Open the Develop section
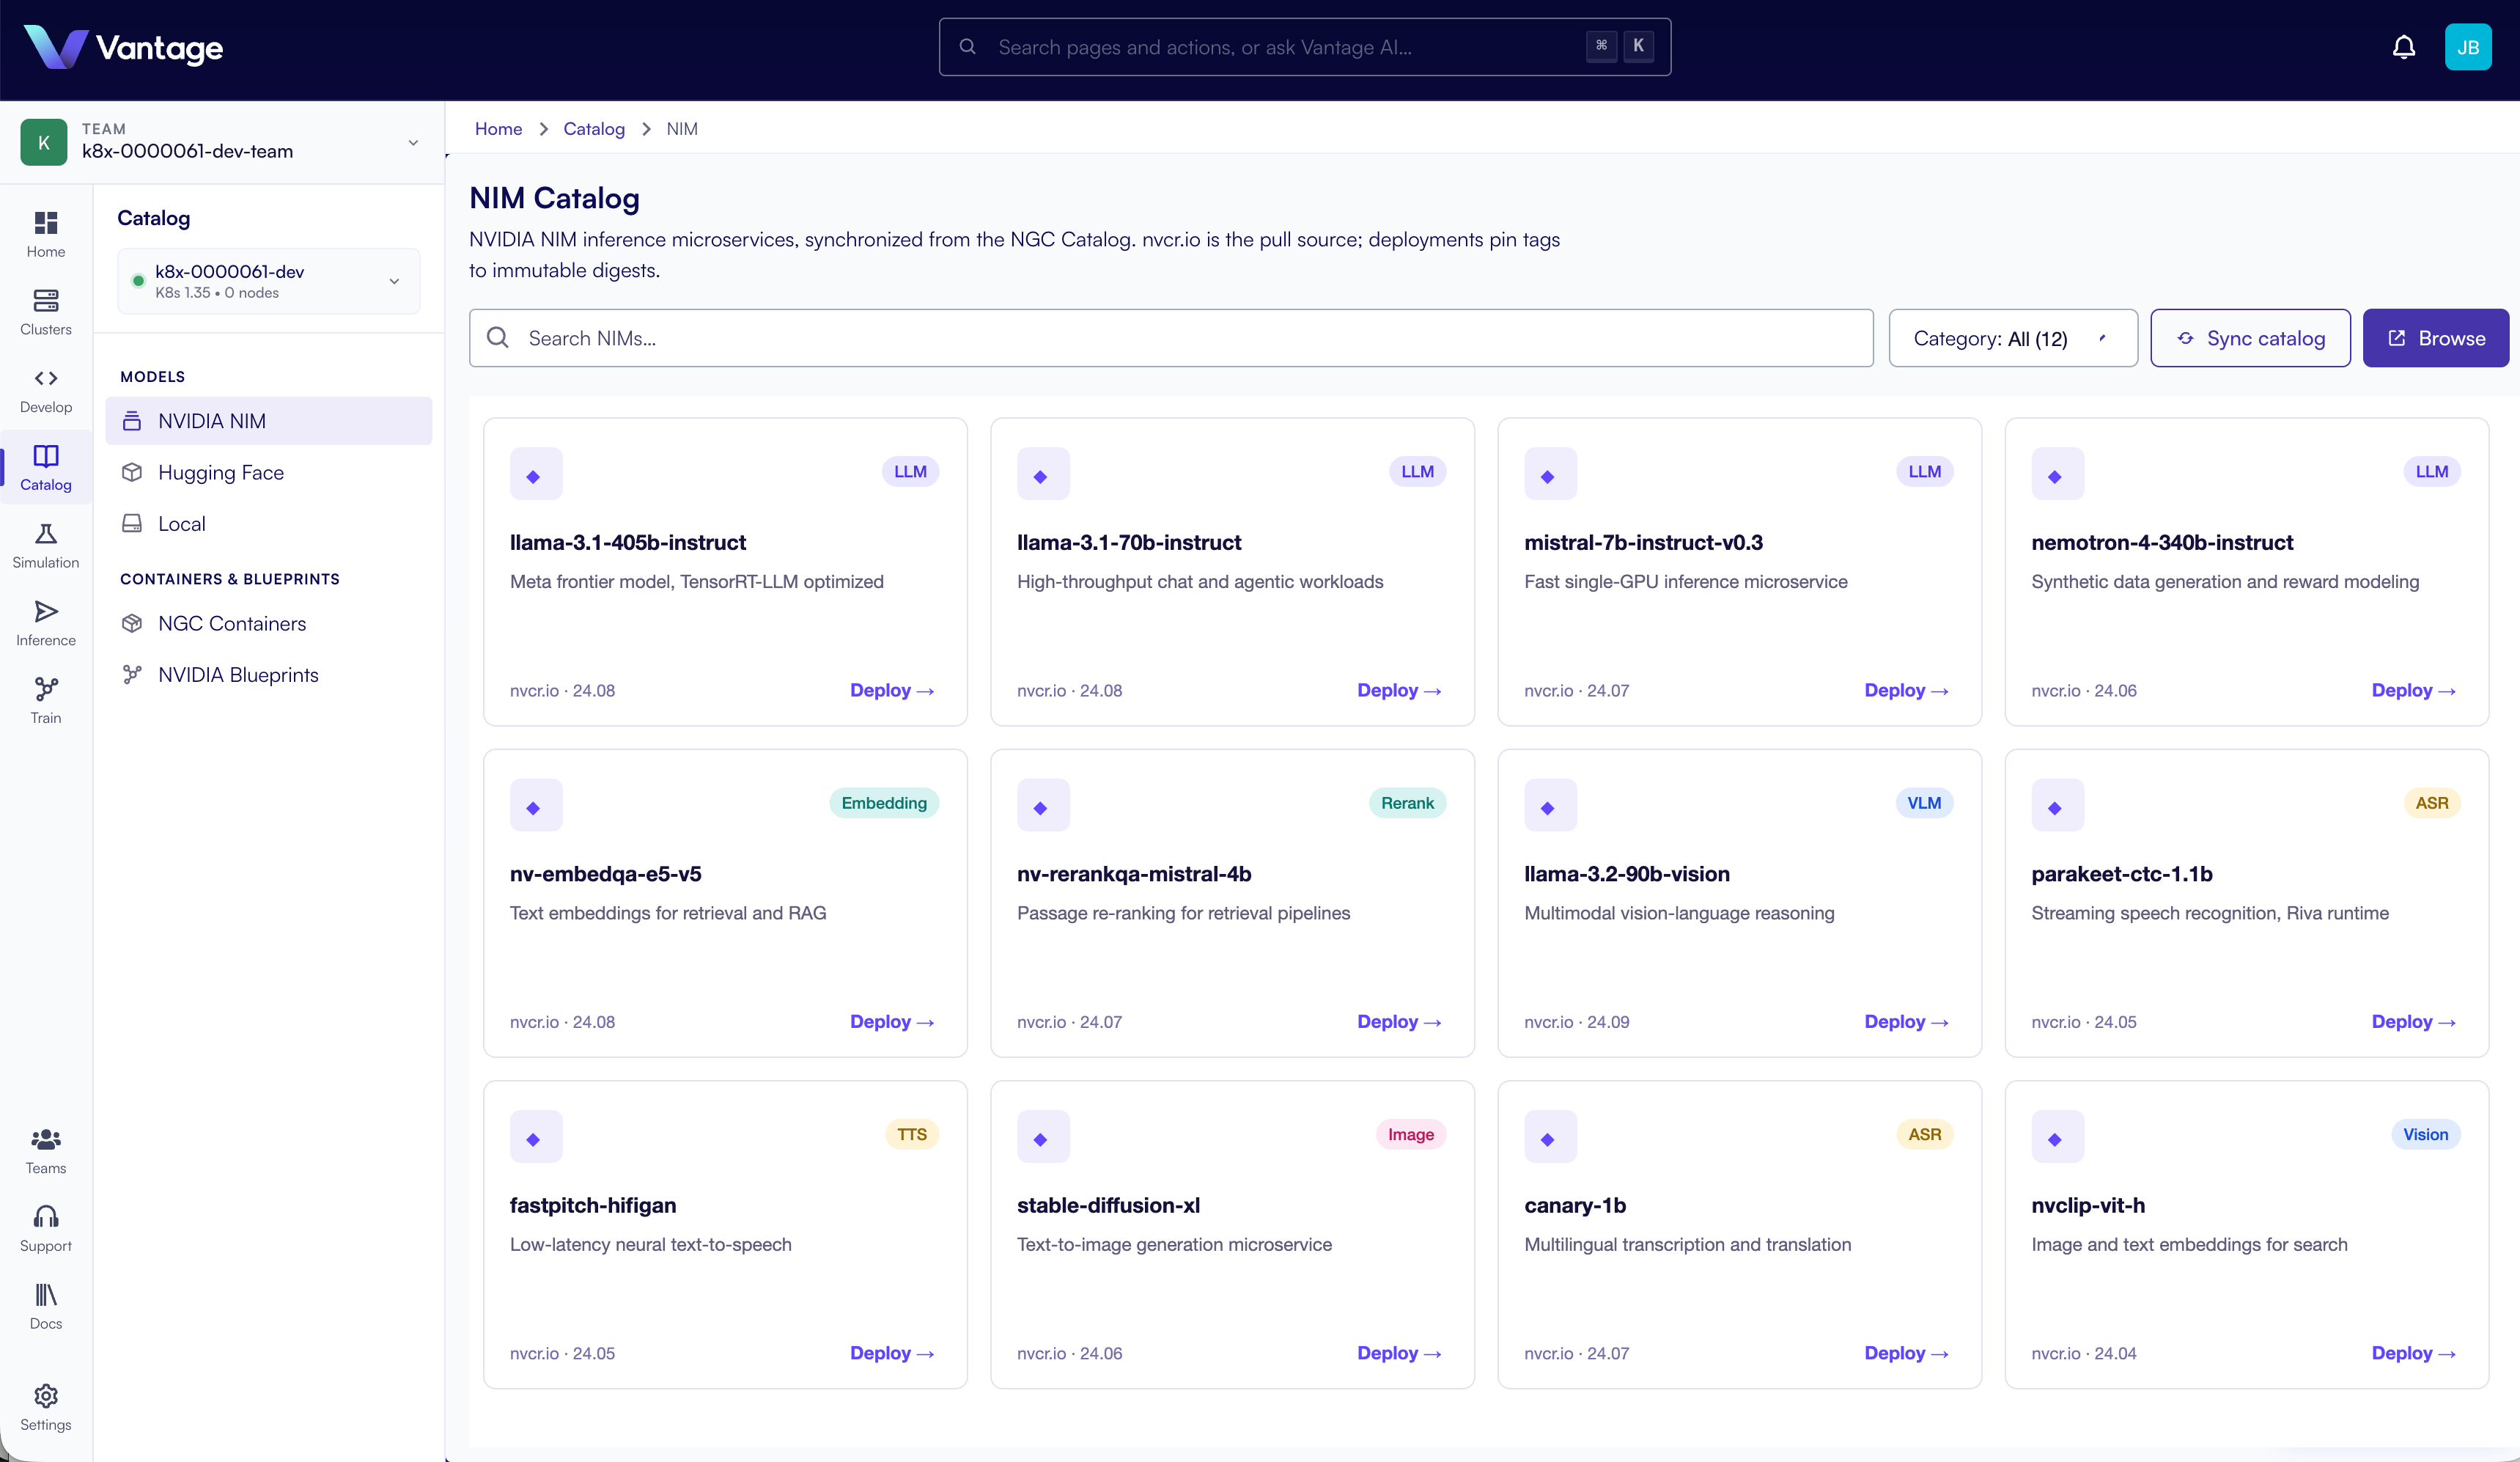This screenshot has width=2520, height=1462. 46,390
